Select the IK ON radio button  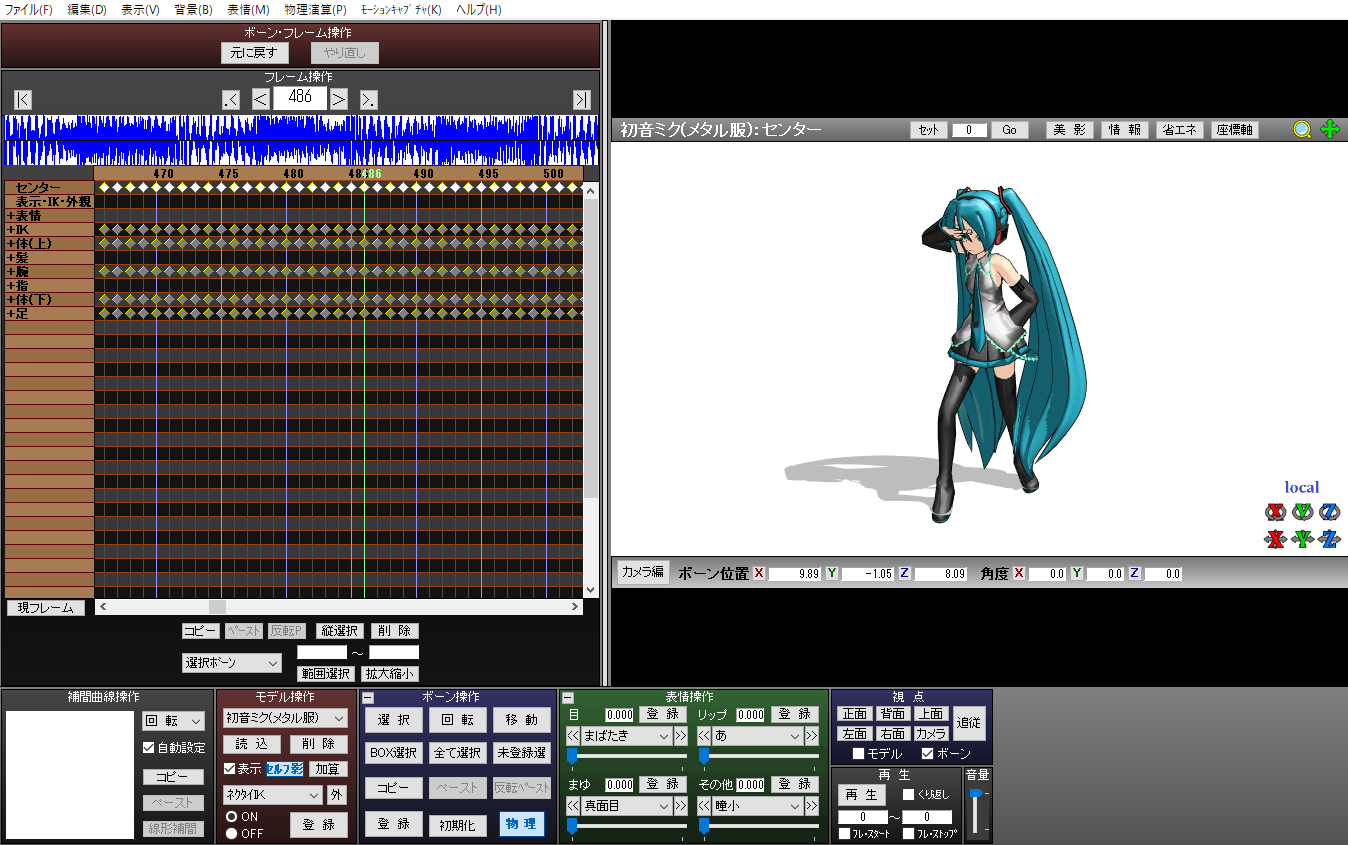pos(231,817)
